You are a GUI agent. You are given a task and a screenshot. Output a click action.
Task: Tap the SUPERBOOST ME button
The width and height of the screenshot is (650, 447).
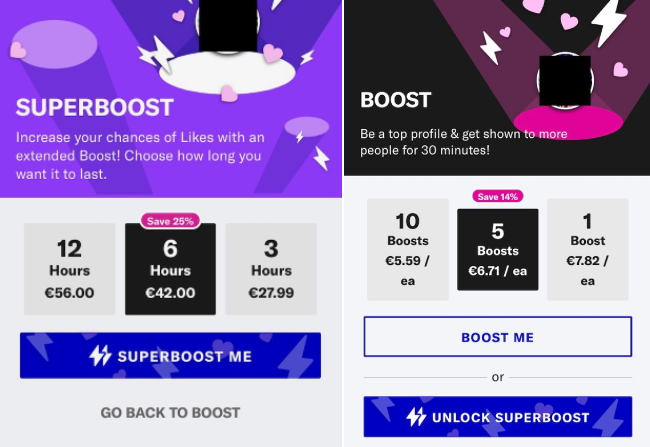click(x=170, y=355)
